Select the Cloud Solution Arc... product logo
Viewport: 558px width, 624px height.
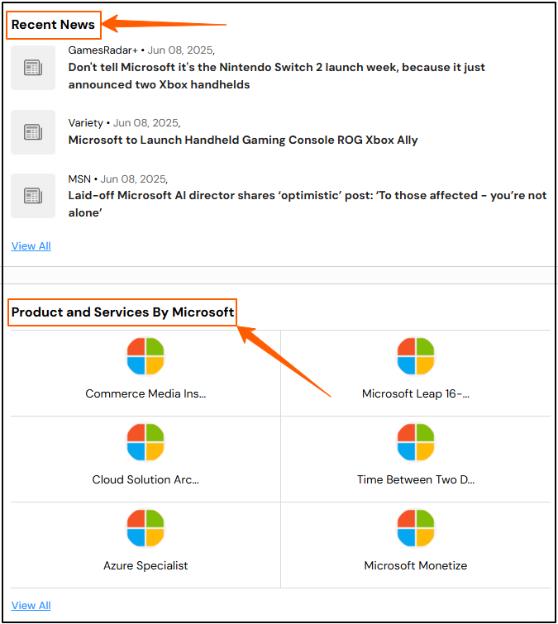pyautogui.click(x=145, y=442)
